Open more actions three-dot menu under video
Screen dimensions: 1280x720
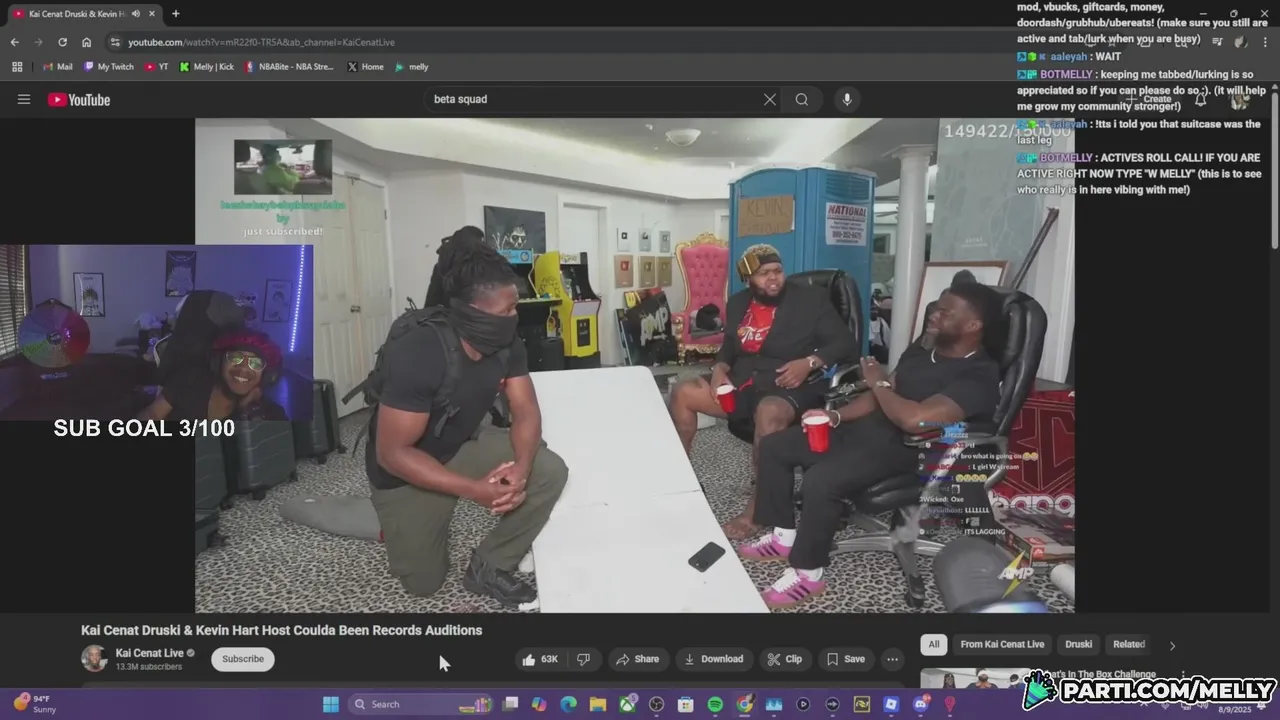pos(892,659)
